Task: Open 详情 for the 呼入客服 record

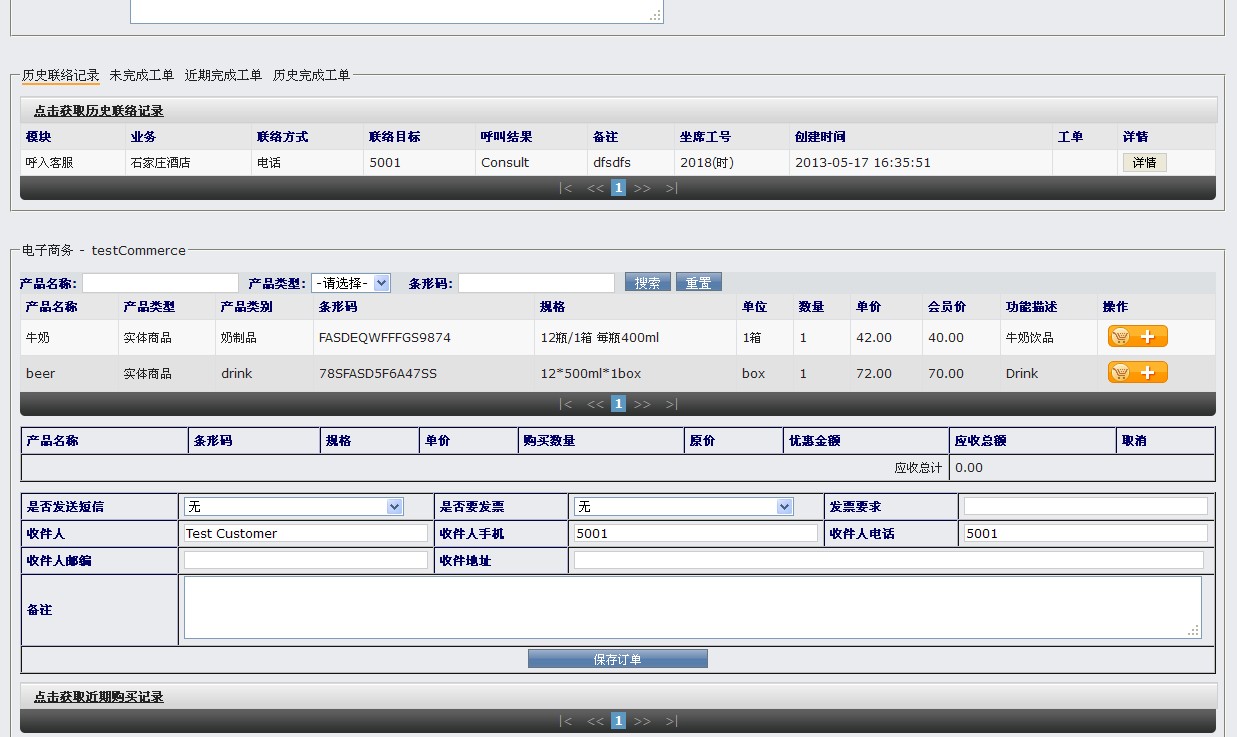Action: pyautogui.click(x=1144, y=162)
